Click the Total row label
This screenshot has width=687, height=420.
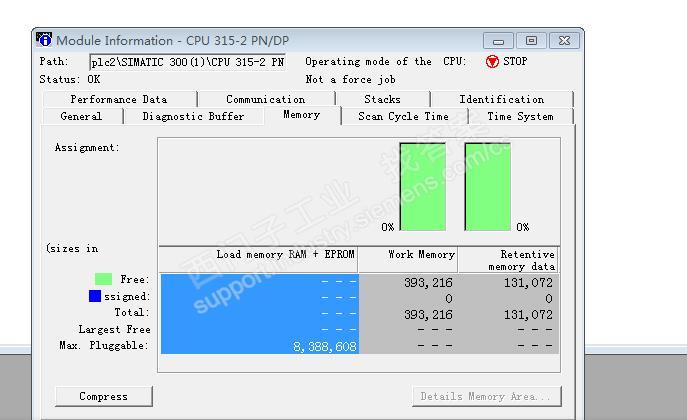131,312
